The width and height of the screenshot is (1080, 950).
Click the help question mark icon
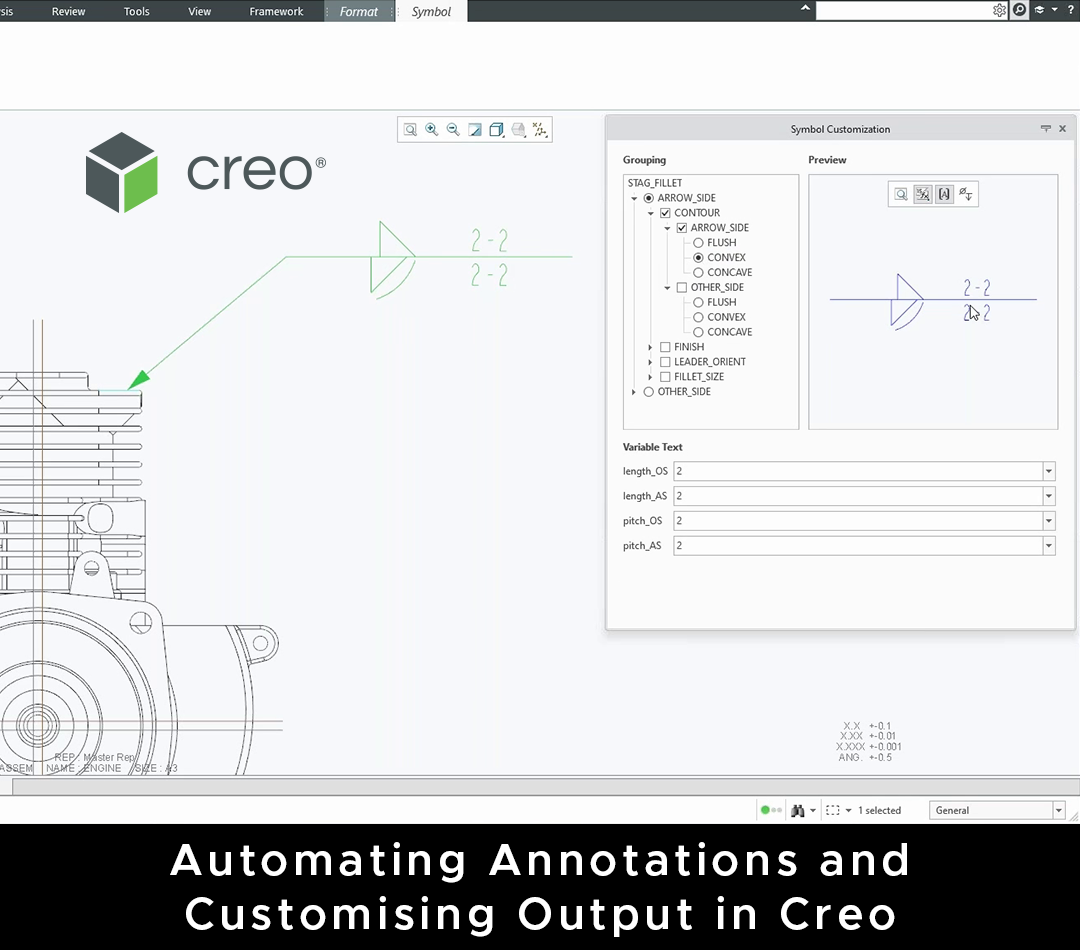point(1071,10)
